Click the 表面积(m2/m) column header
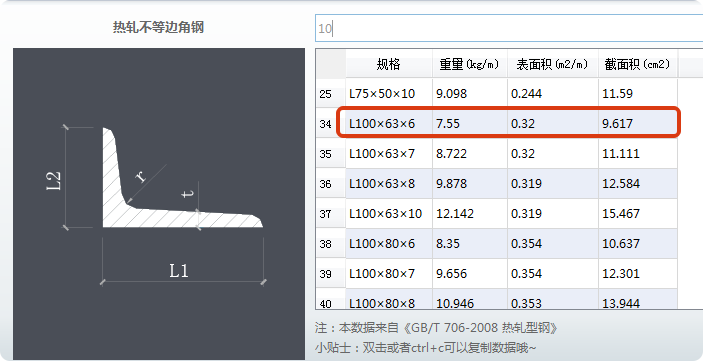This screenshot has width=703, height=361. pos(553,64)
